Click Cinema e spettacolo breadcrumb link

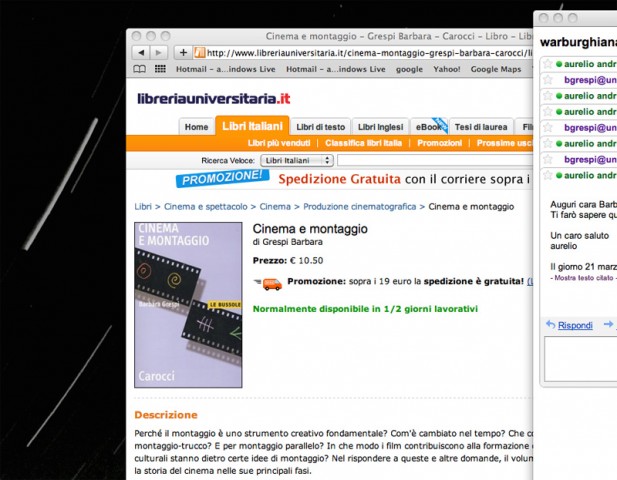[205, 207]
